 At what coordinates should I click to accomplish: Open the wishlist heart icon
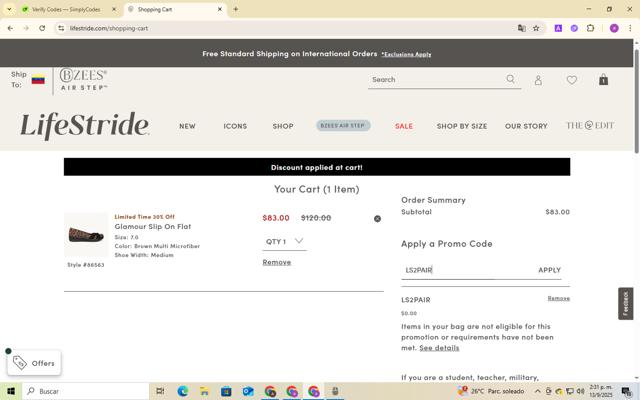click(571, 80)
